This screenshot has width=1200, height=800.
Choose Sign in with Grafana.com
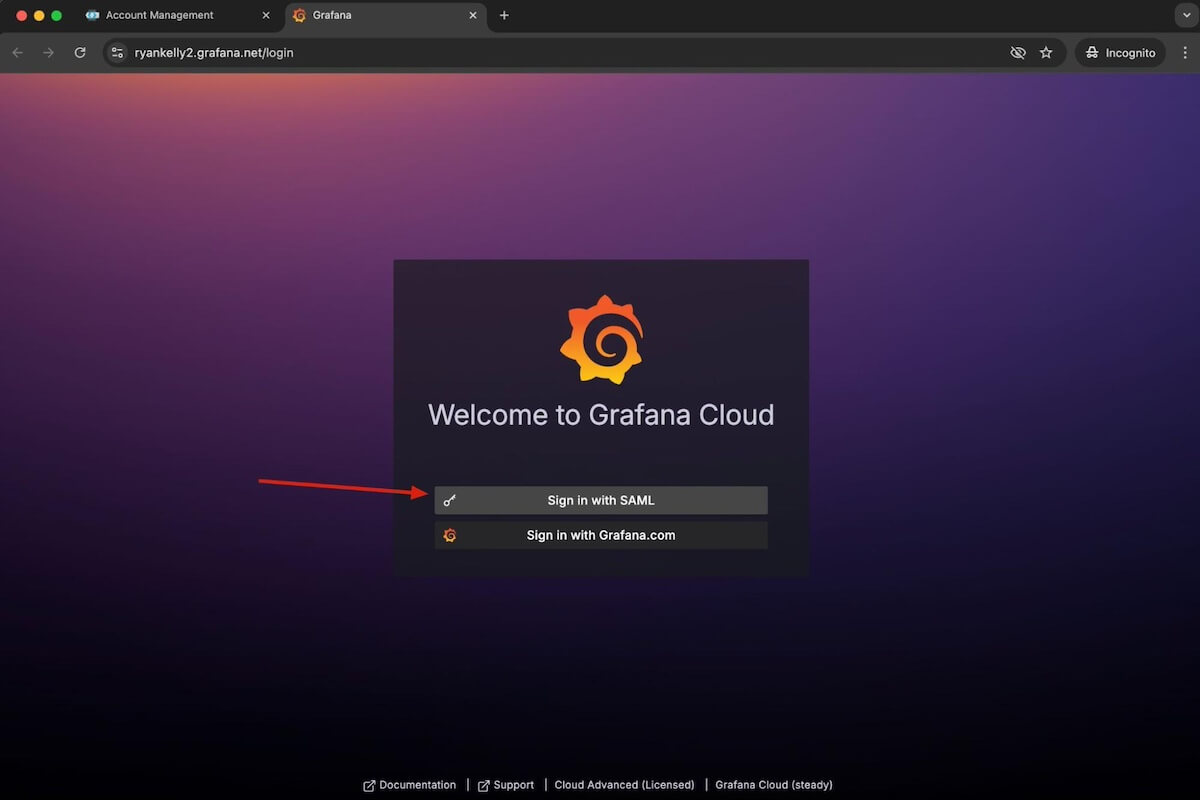pyautogui.click(x=601, y=535)
